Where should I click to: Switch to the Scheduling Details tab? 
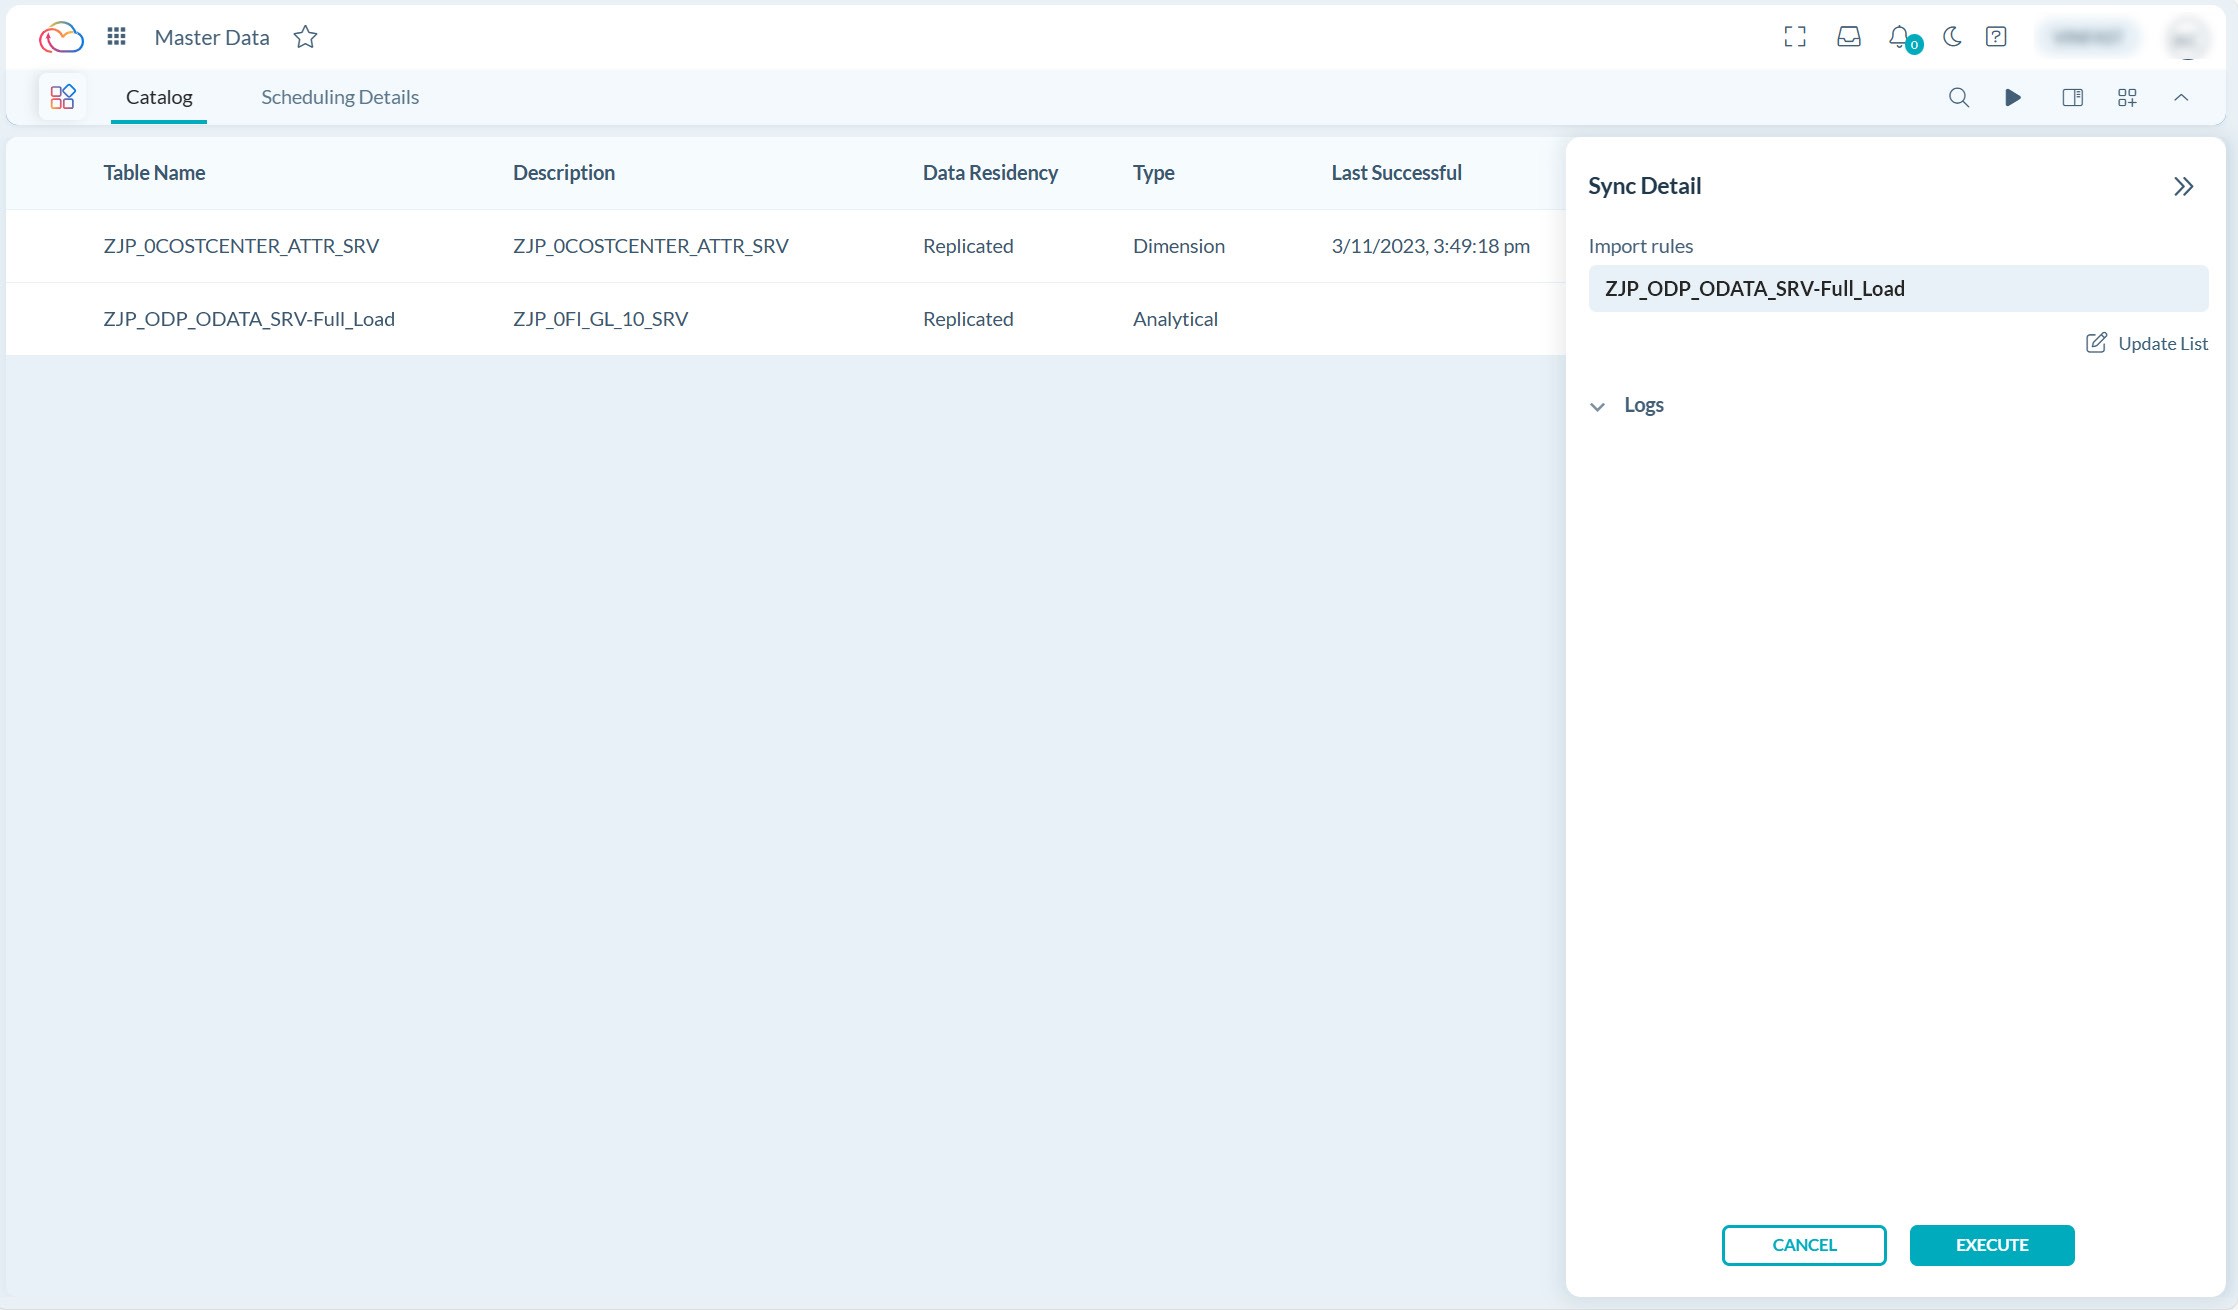(x=340, y=97)
